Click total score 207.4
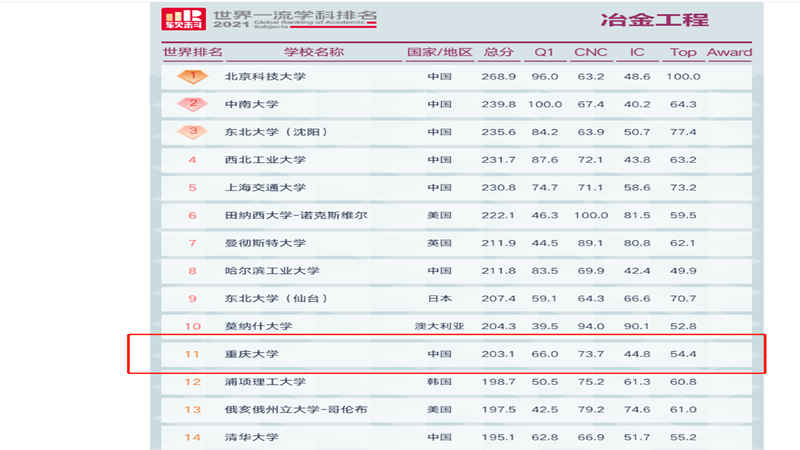Screen dimensions: 800x450 pyautogui.click(x=498, y=298)
